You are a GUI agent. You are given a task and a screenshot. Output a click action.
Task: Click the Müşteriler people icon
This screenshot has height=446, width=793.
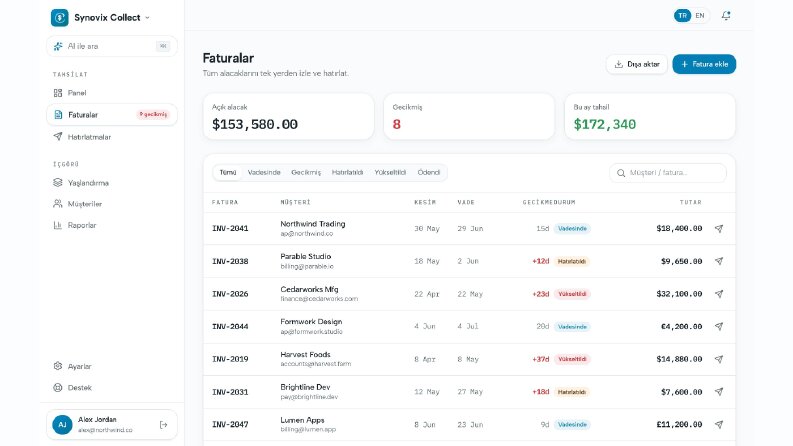coord(58,204)
